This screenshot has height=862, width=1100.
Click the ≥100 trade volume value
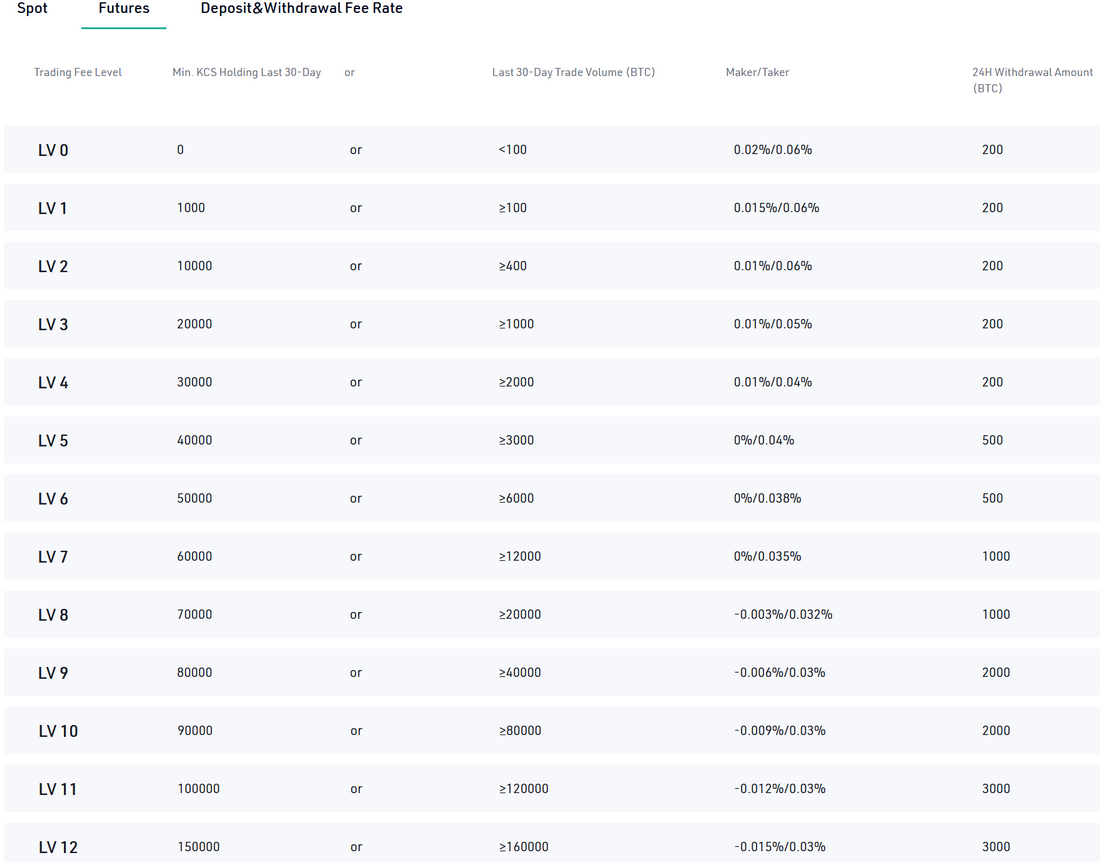[513, 208]
